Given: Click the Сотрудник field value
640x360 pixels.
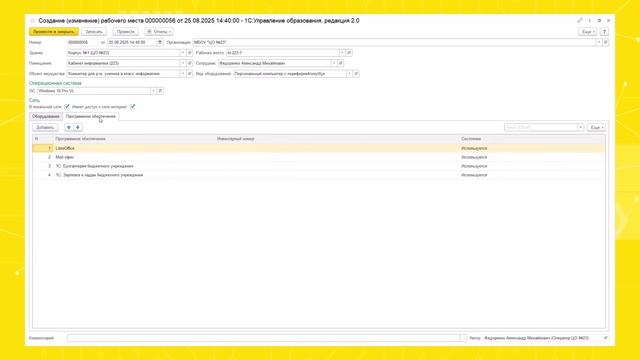Looking at the screenshot, I should pyautogui.click(x=274, y=63).
